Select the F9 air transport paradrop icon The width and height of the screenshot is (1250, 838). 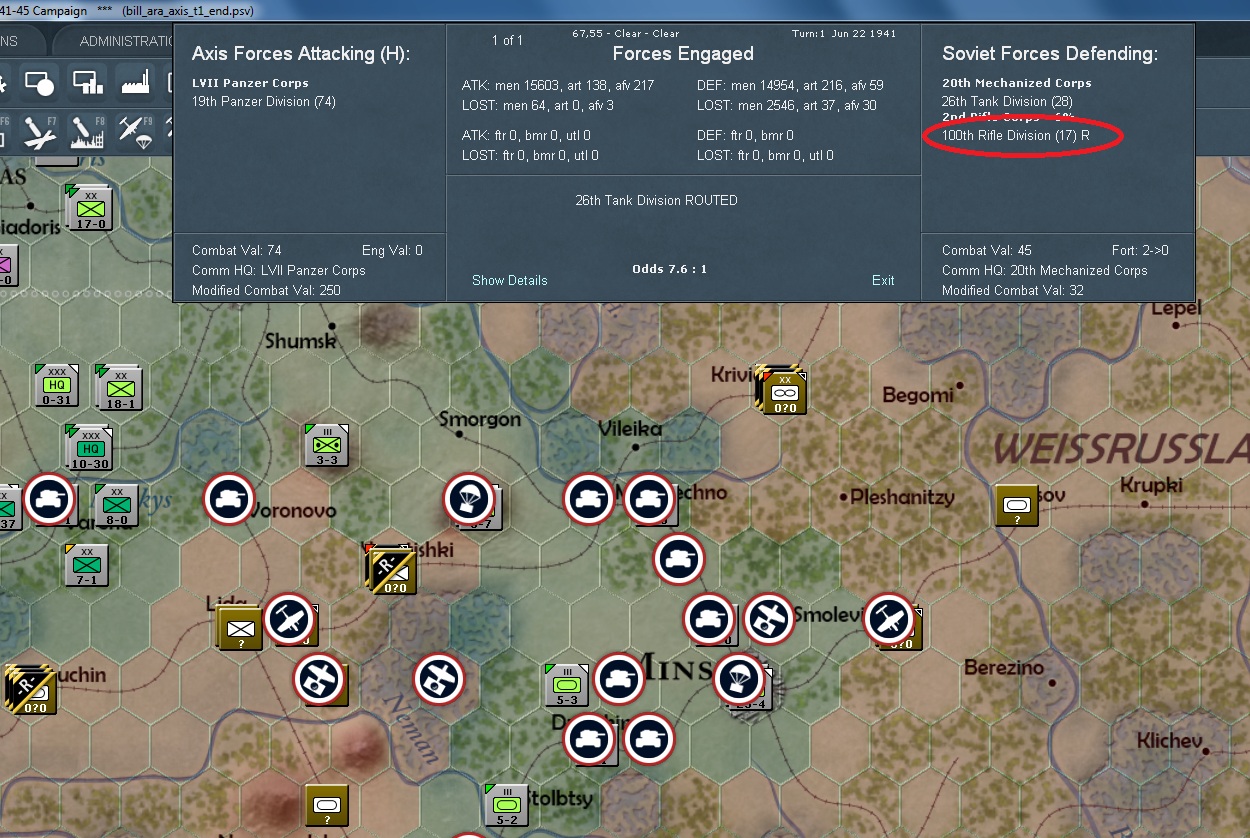(x=134, y=131)
